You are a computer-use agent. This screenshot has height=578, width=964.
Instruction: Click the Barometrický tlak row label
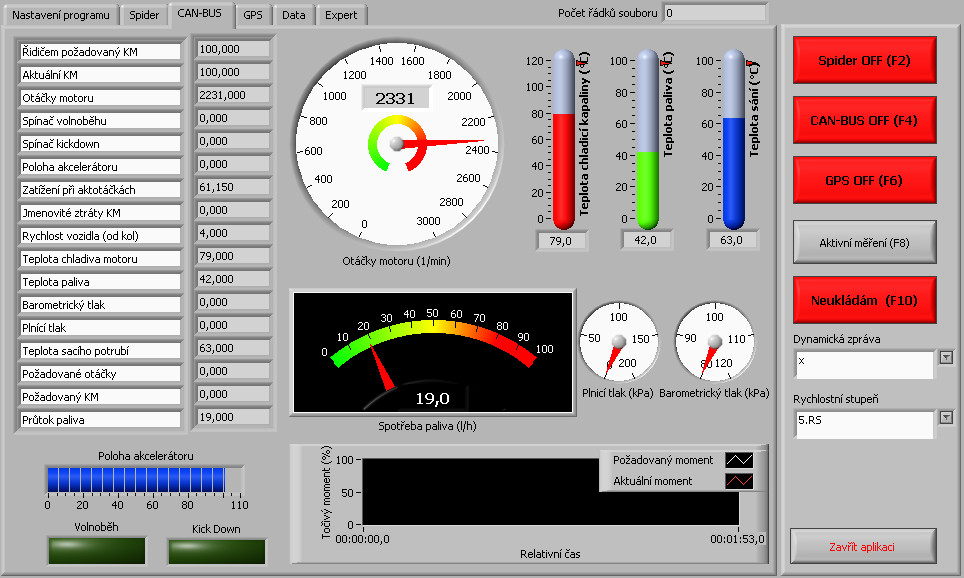coord(100,305)
